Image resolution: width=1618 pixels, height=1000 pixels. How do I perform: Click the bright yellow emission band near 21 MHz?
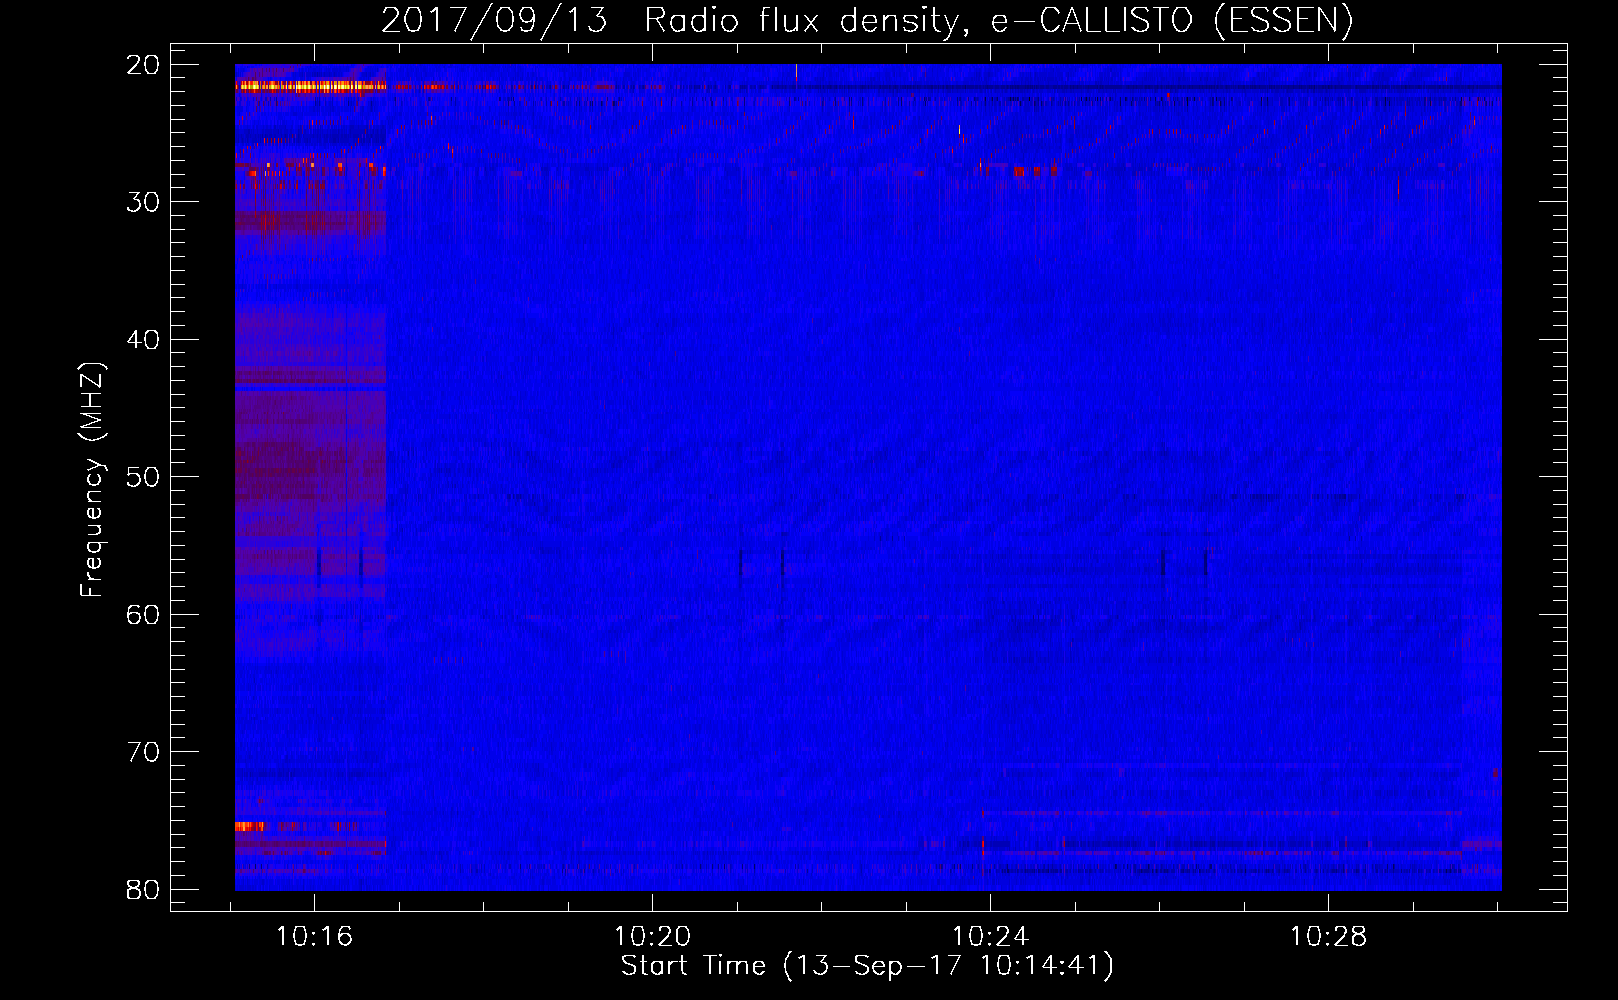tap(310, 87)
